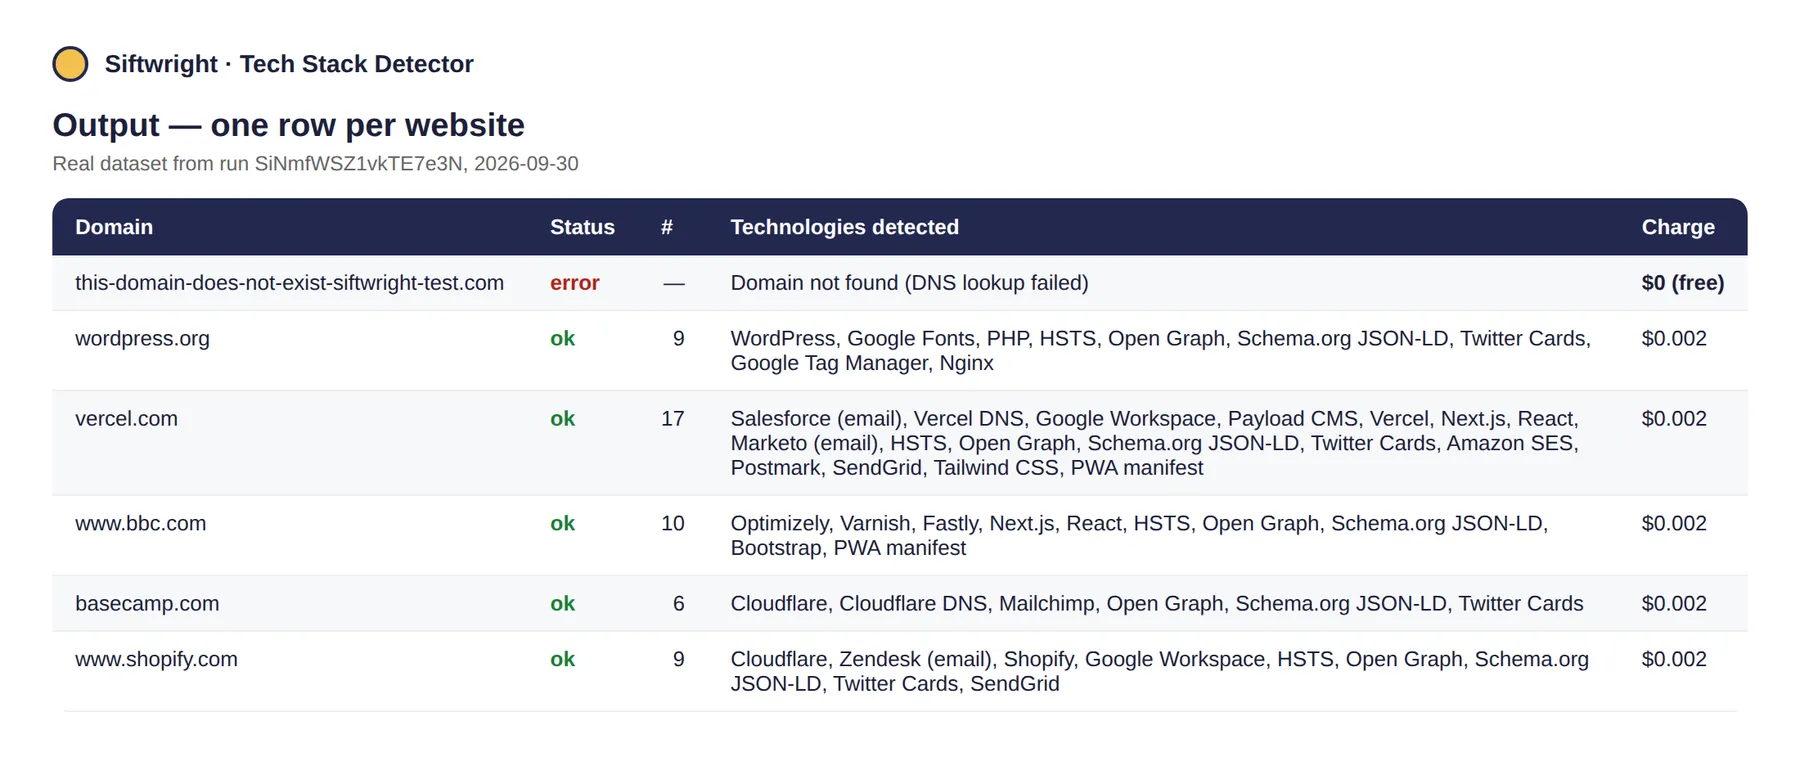
Task: Click the Charge column header
Action: 1678,227
